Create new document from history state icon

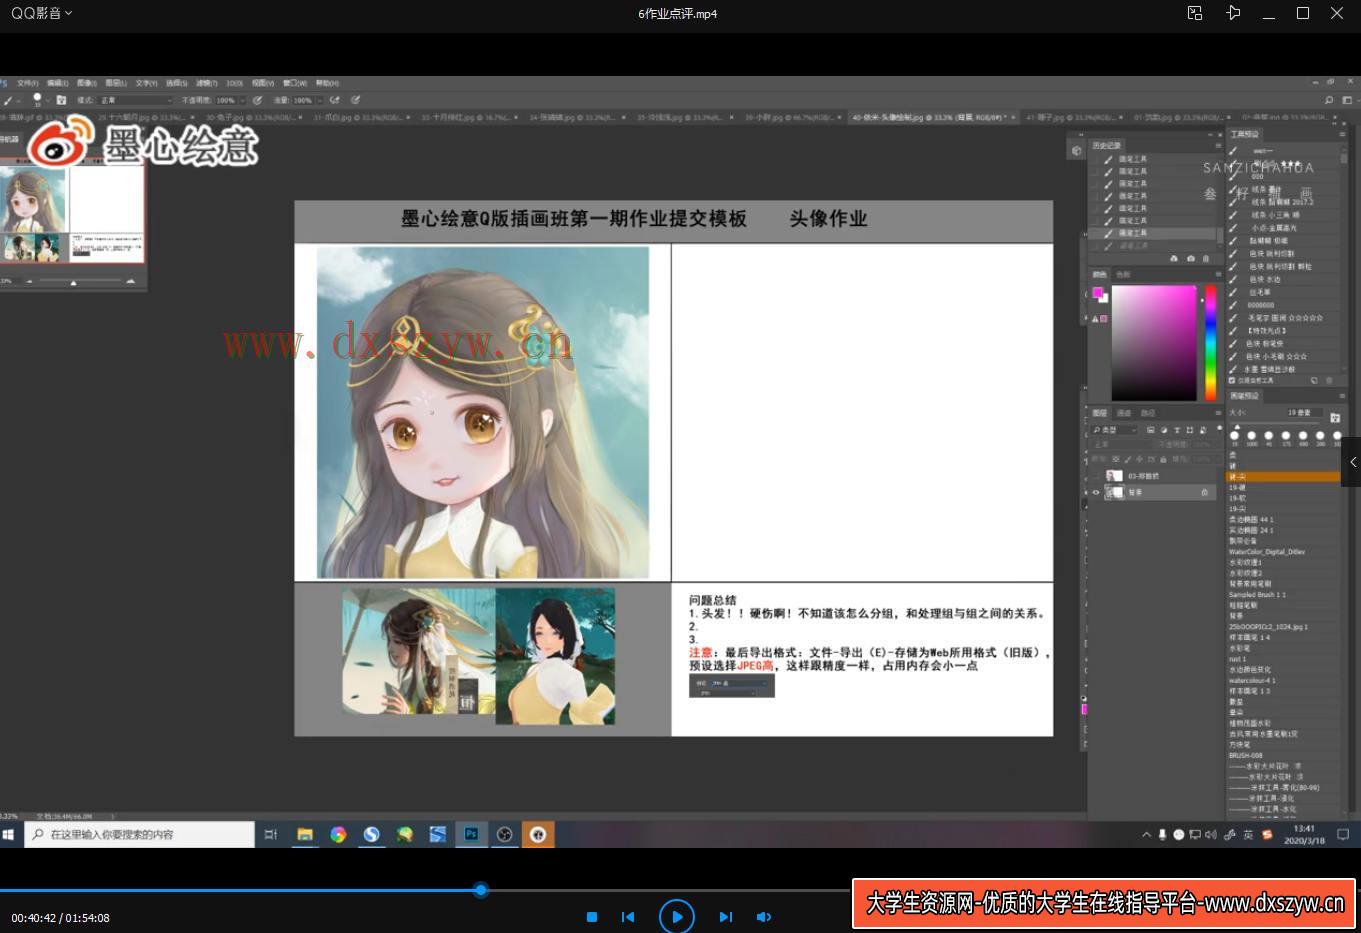coord(1174,258)
